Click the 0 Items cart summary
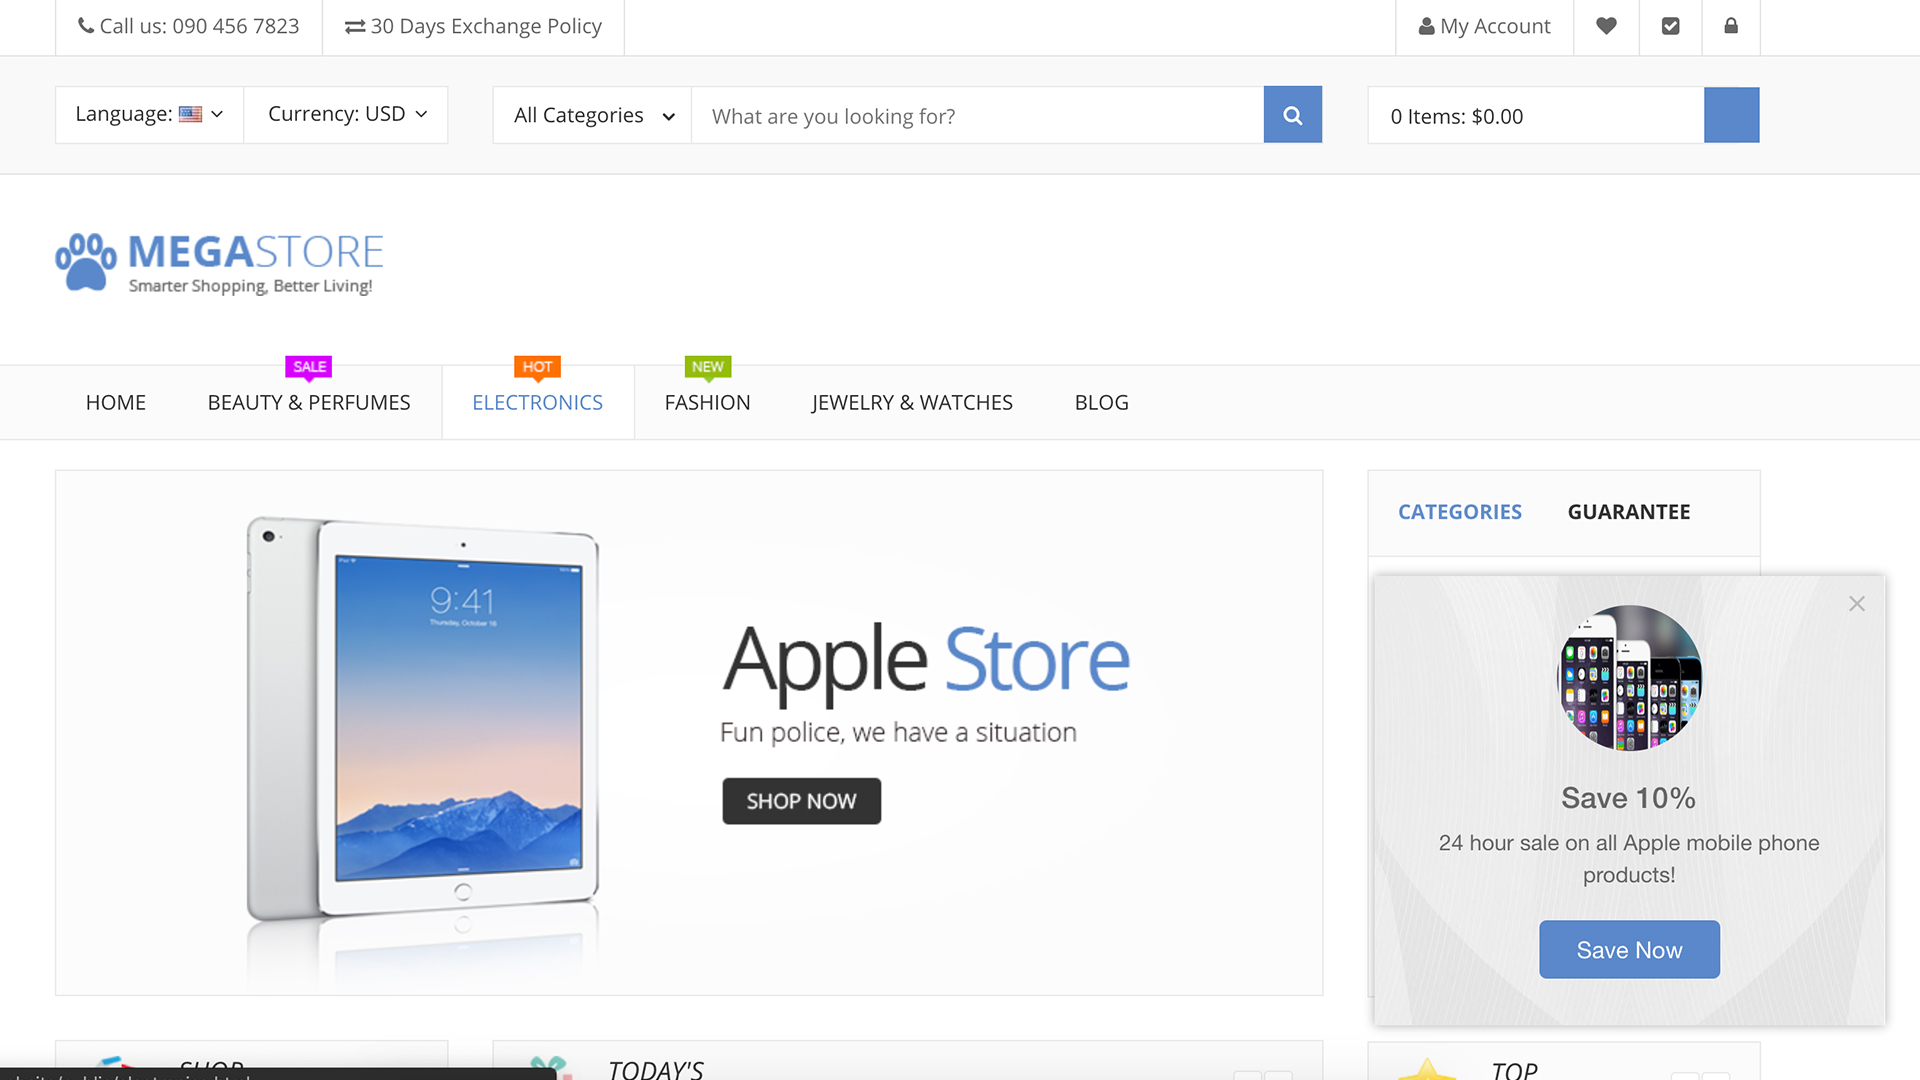The image size is (1920, 1080). click(1536, 115)
